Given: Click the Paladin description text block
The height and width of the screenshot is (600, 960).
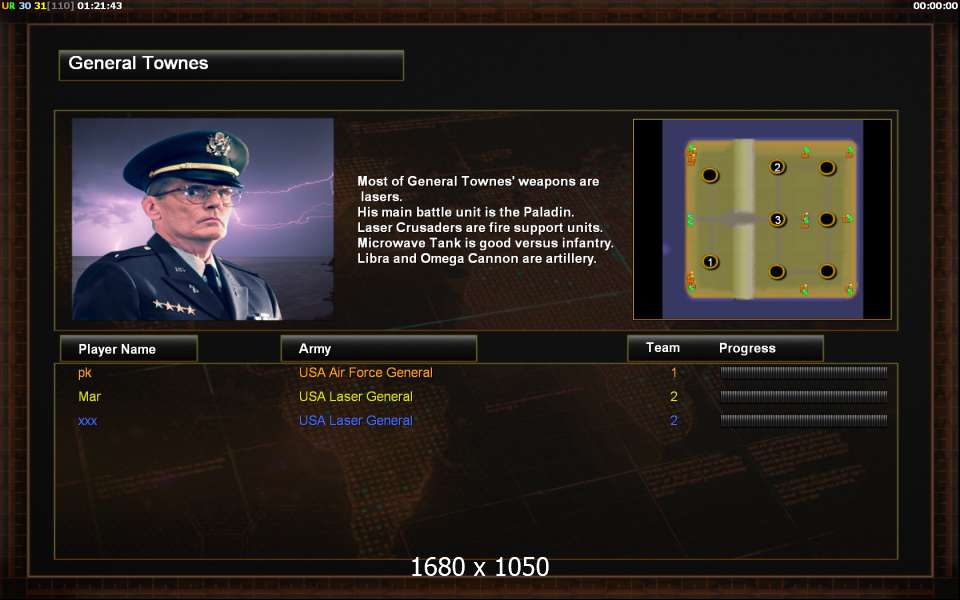Looking at the screenshot, I should pyautogui.click(x=485, y=220).
